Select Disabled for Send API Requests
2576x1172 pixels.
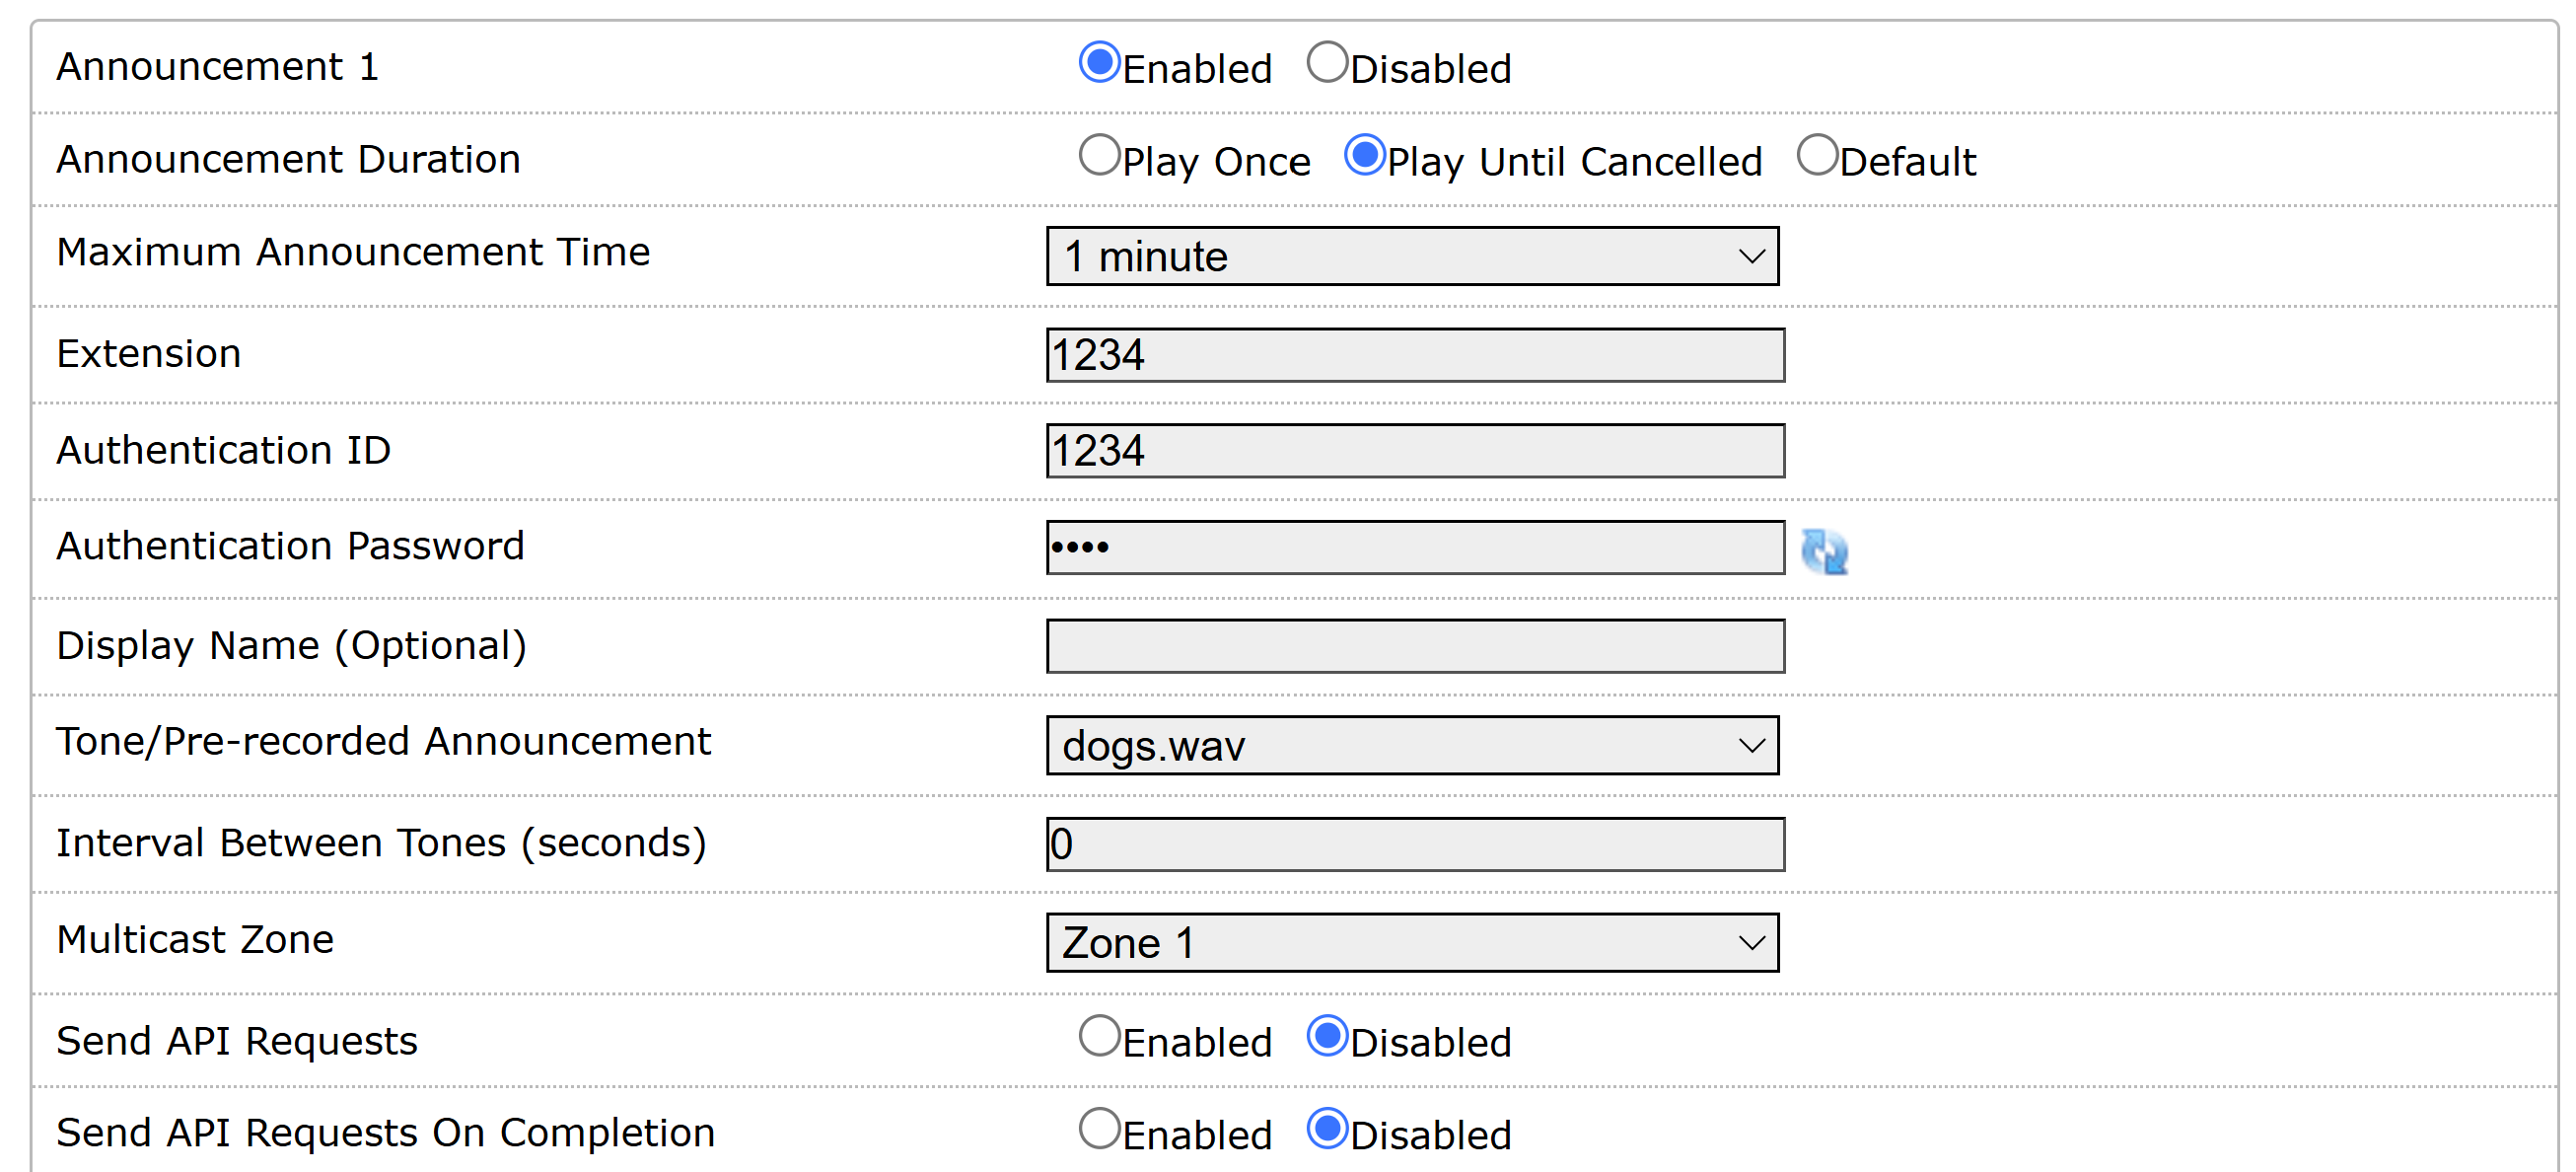[1327, 1036]
